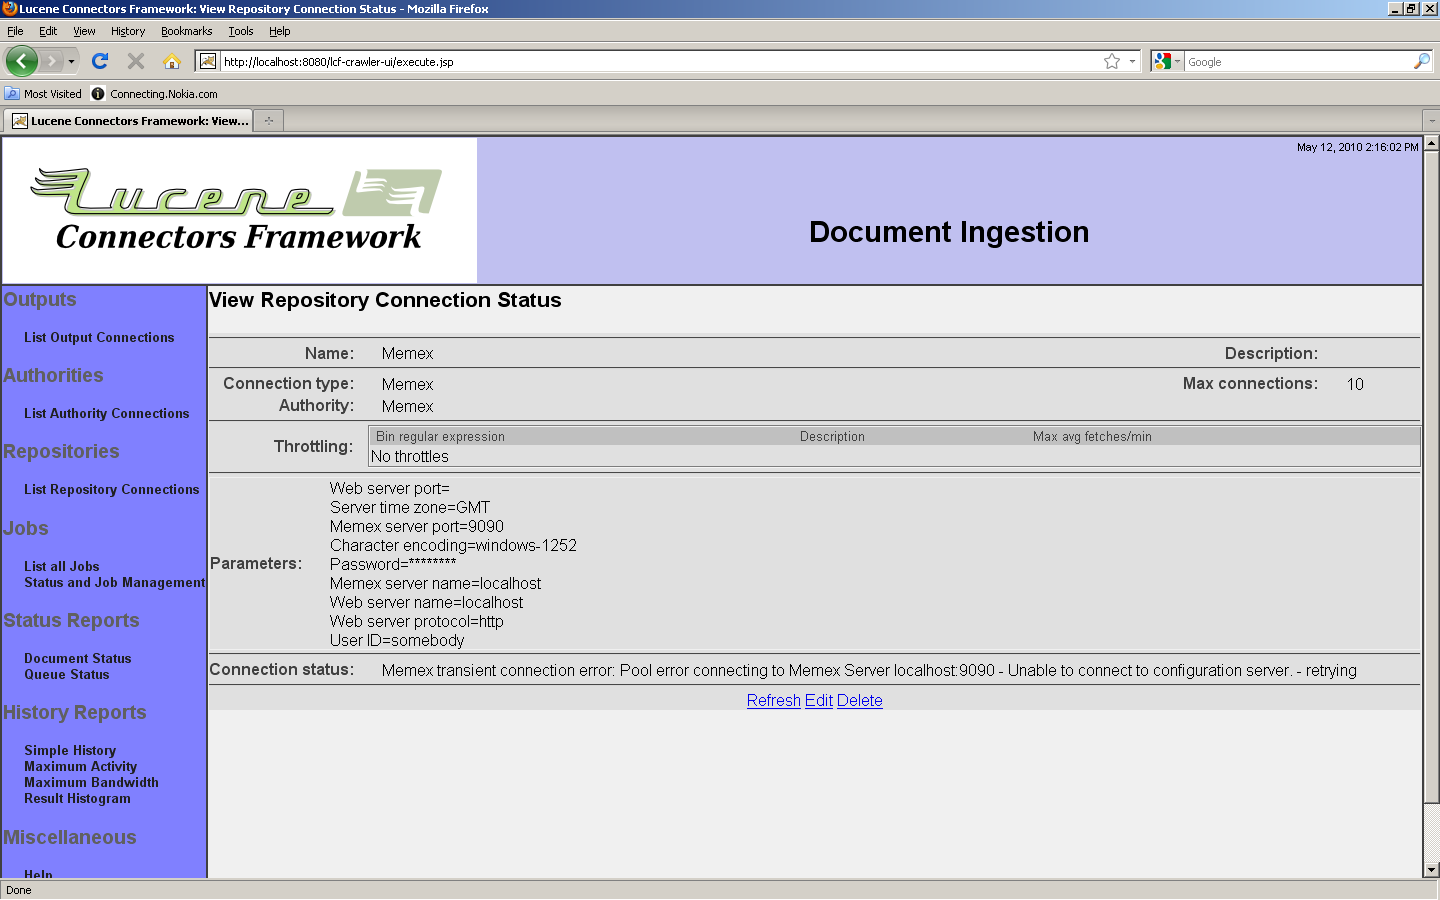
Task: Reload the page with the refresh icon
Action: click(100, 61)
